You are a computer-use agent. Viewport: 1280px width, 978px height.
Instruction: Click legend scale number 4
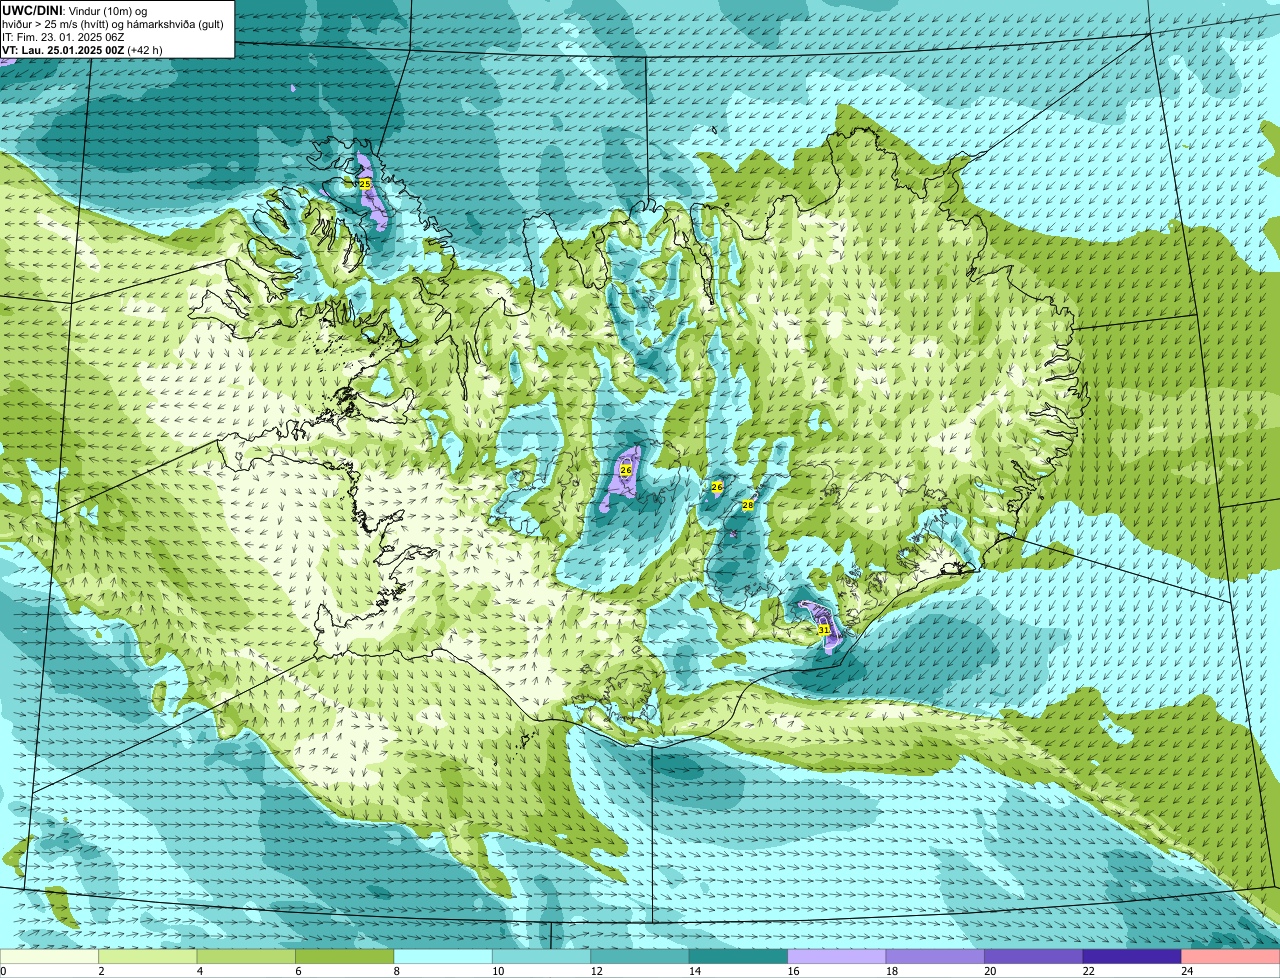[199, 971]
